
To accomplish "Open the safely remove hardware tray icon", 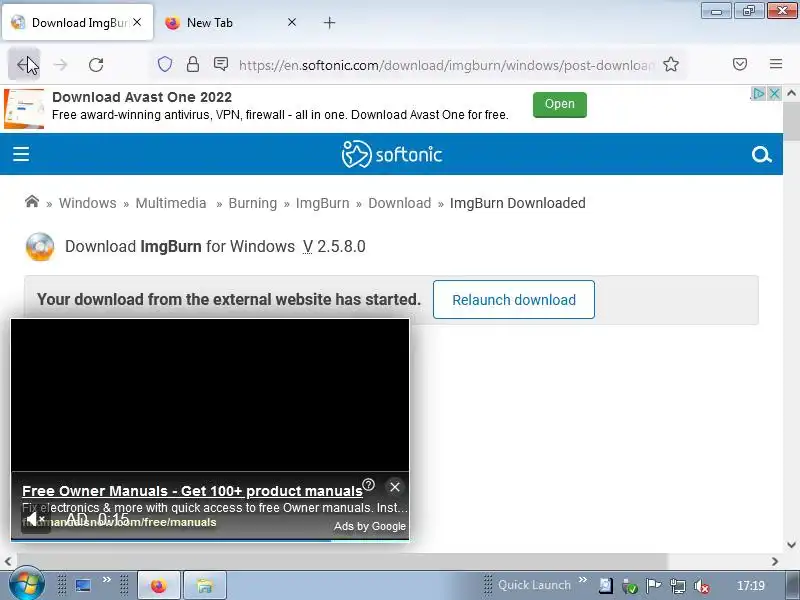I will [x=630, y=586].
